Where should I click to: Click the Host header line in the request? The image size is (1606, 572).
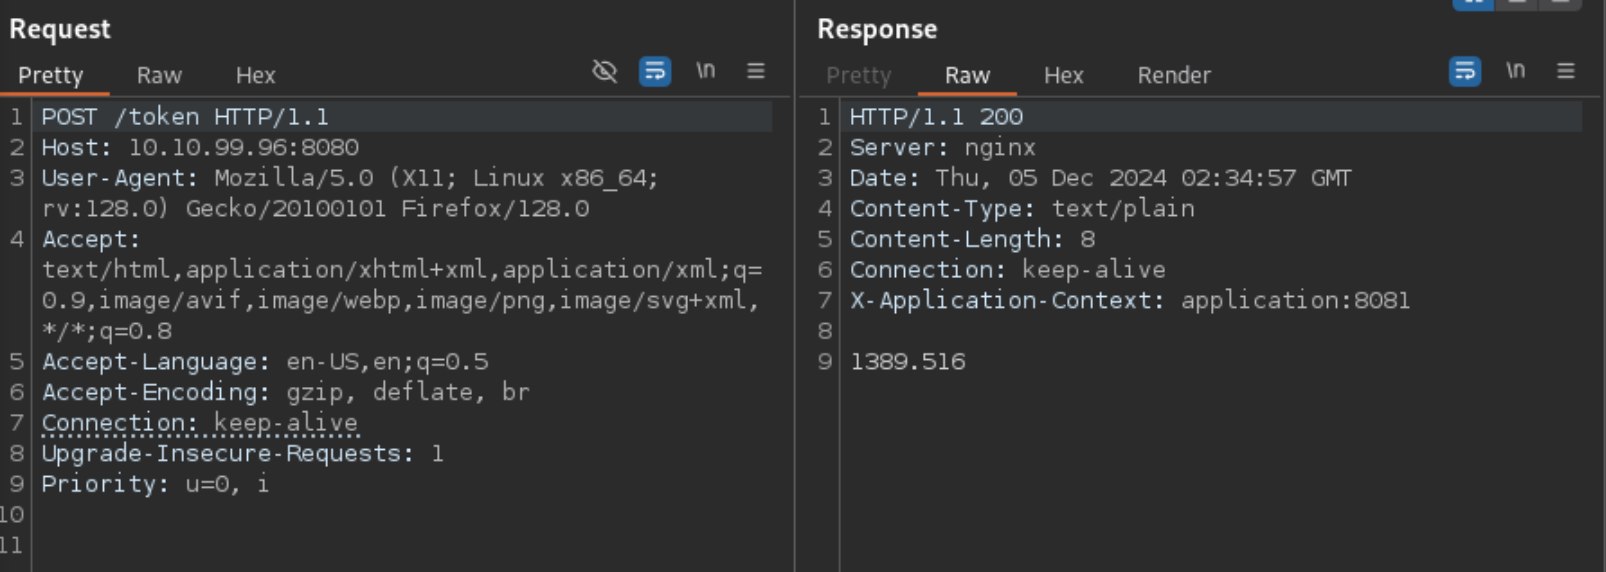click(x=200, y=148)
